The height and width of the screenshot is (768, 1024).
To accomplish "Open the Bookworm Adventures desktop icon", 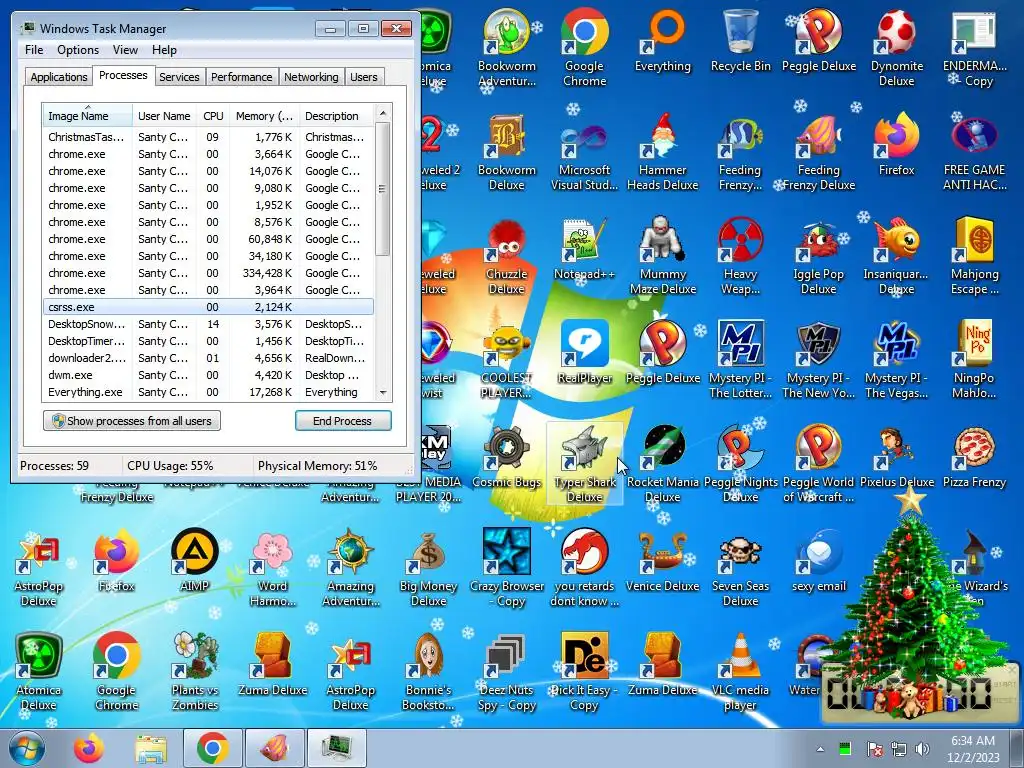I will (x=507, y=48).
